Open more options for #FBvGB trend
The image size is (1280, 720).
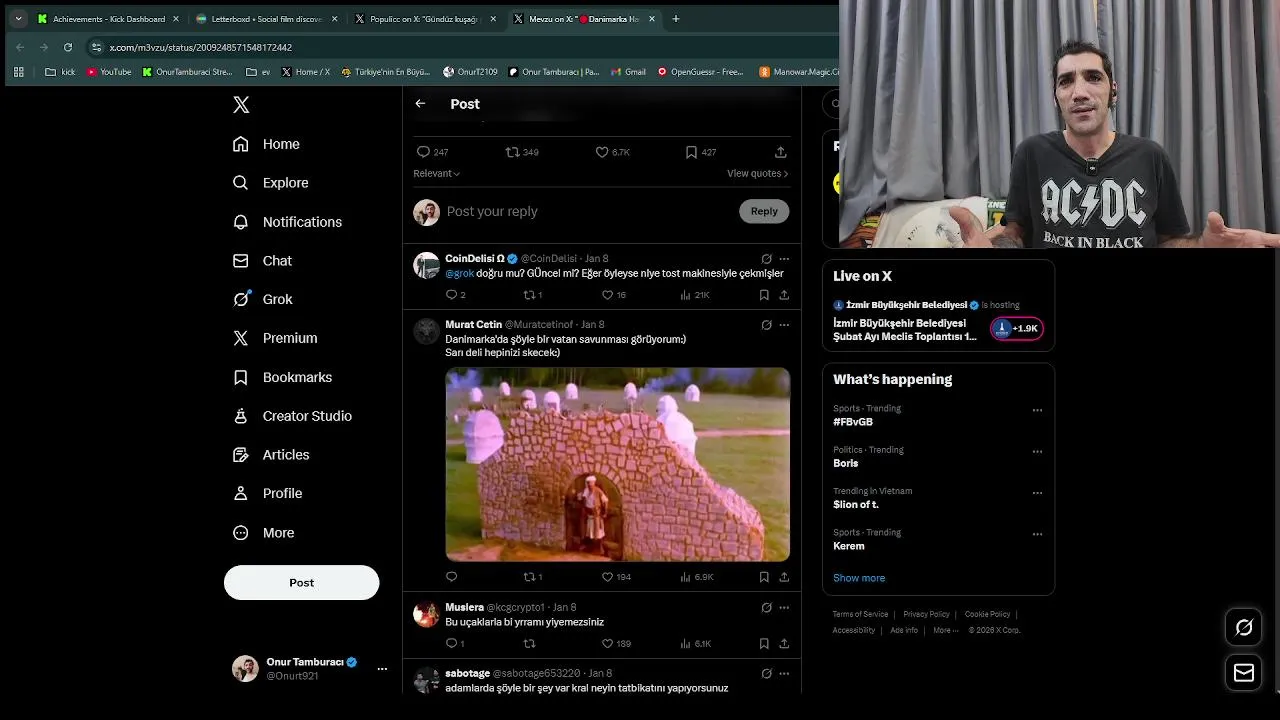point(1037,410)
